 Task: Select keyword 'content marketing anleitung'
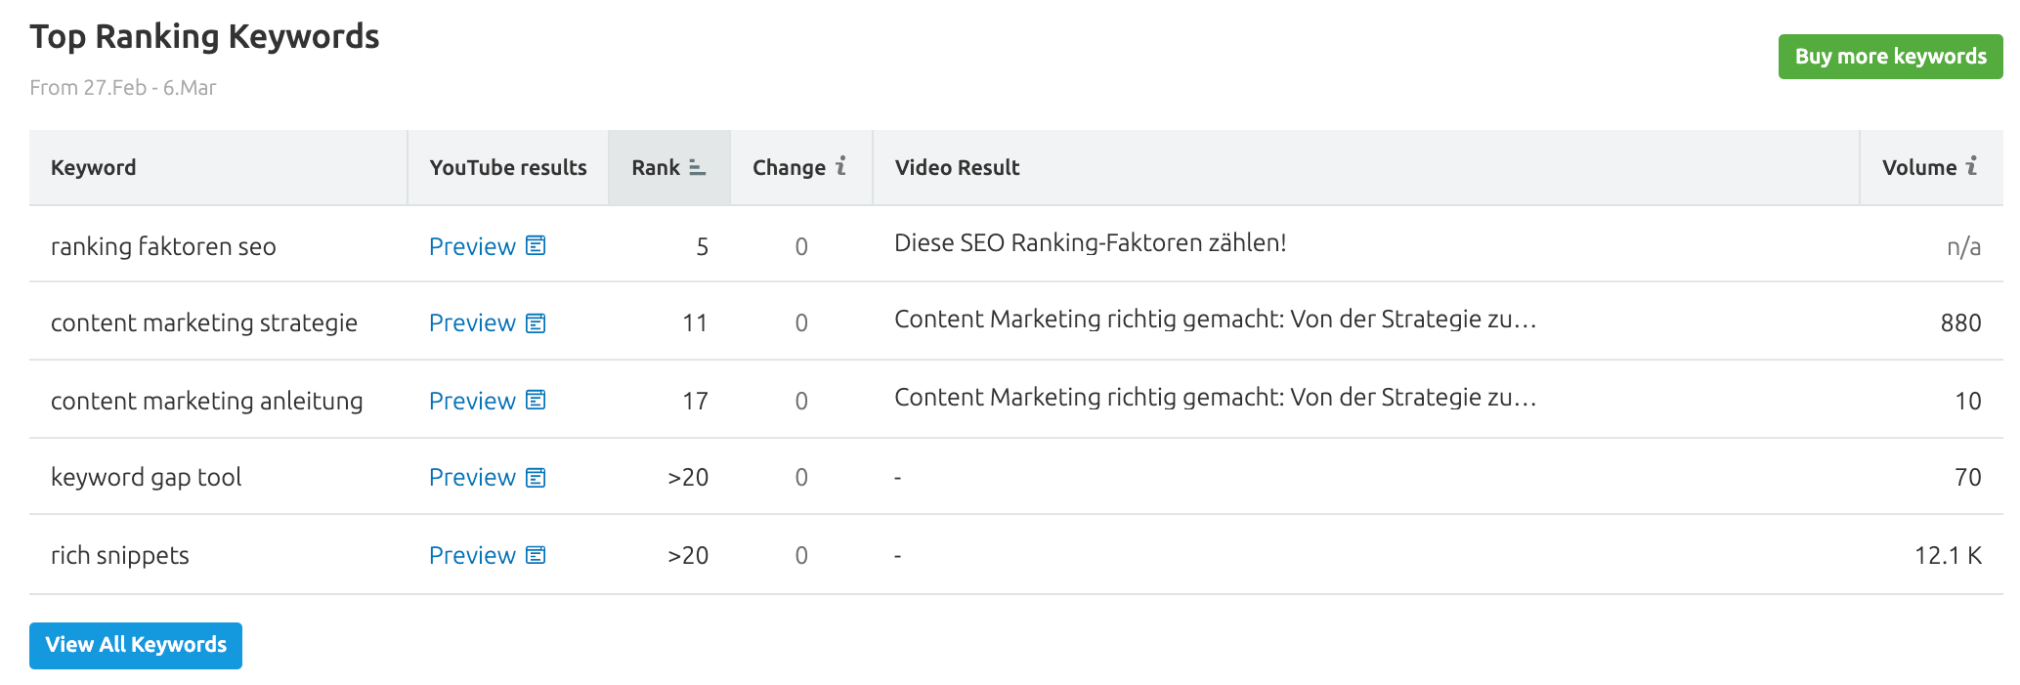coord(207,401)
